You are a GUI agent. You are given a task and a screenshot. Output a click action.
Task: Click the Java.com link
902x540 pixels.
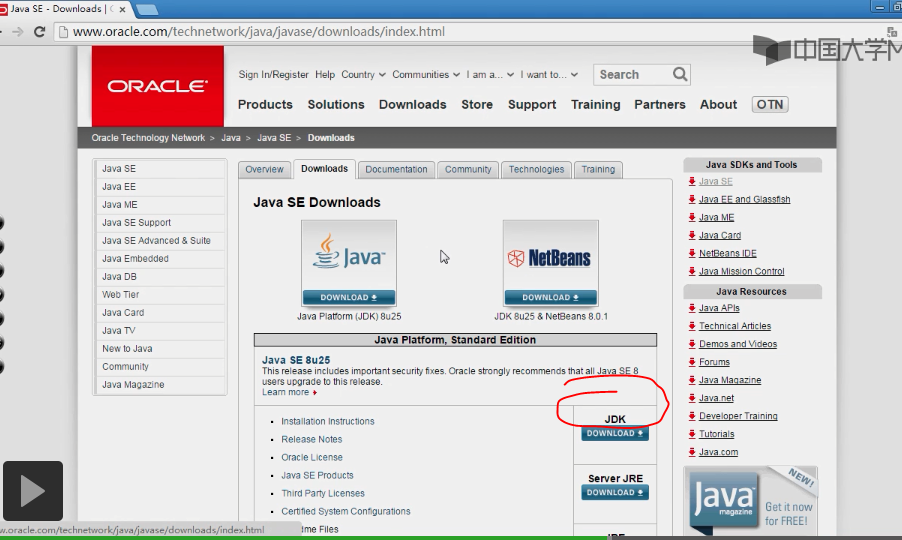pos(718,452)
